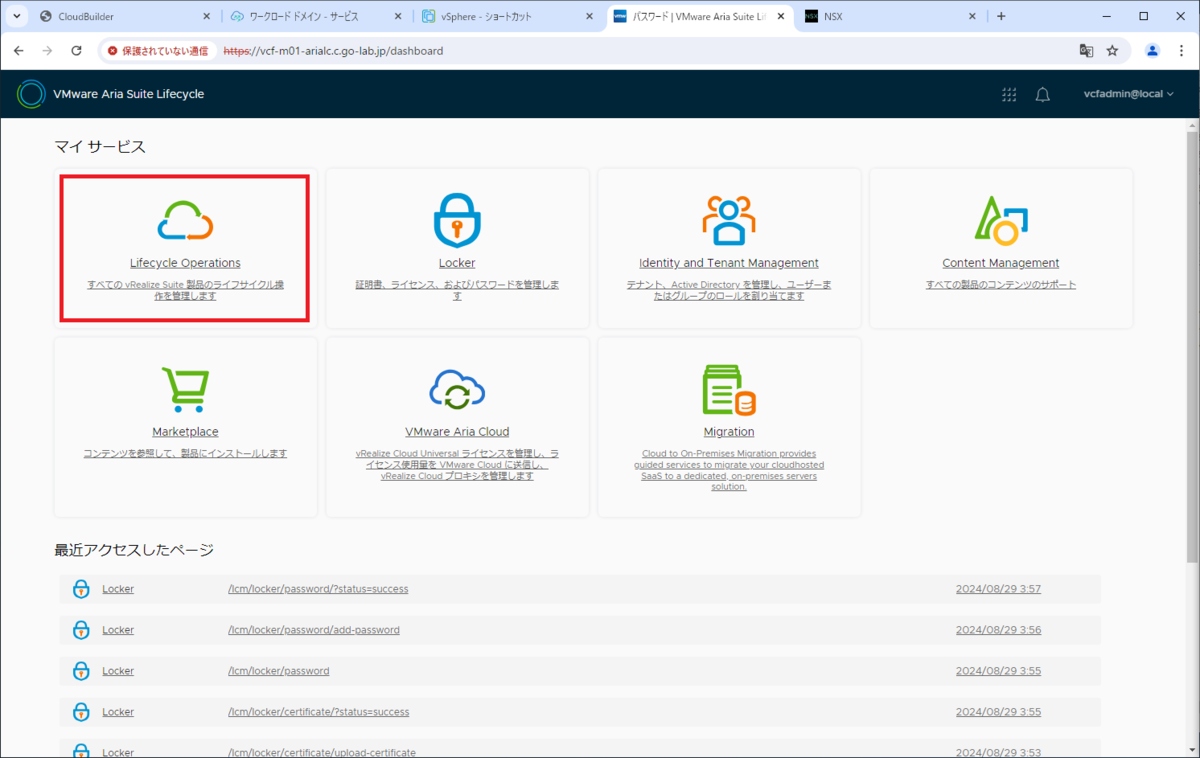Viewport: 1200px width, 758px height.
Task: Open the Locker padlock icon tile
Action: (x=457, y=220)
